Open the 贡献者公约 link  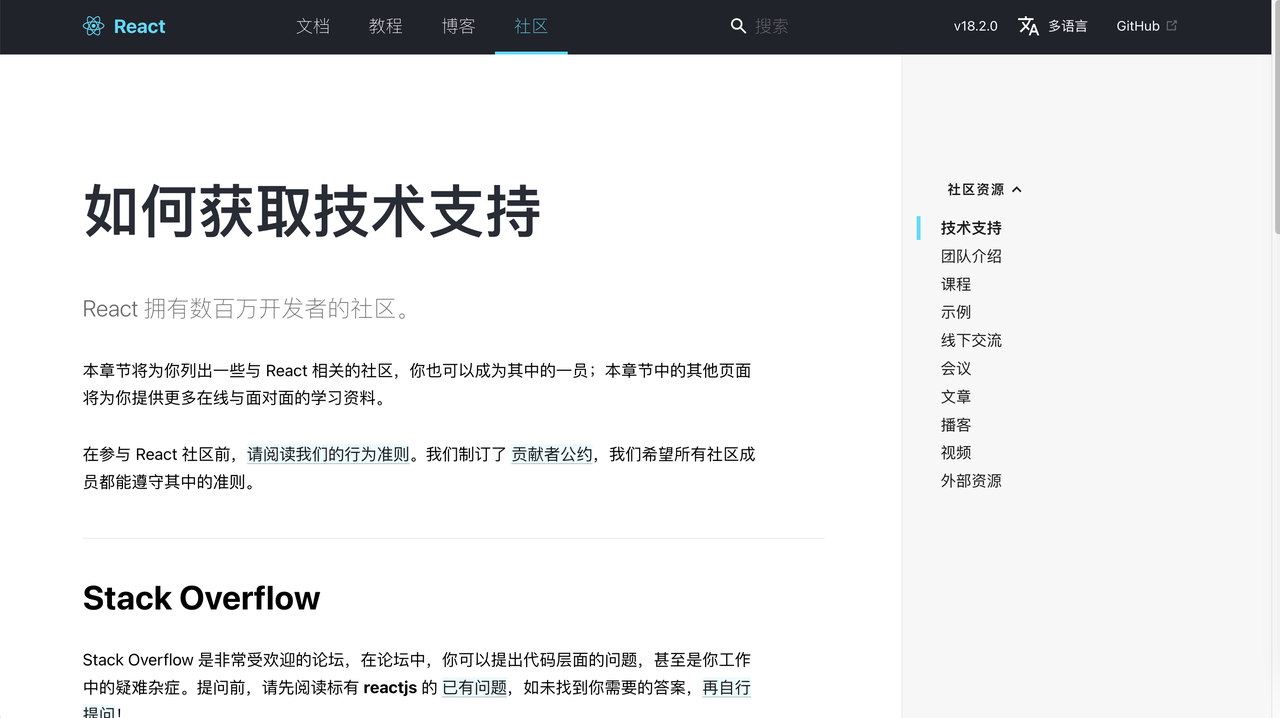point(552,454)
